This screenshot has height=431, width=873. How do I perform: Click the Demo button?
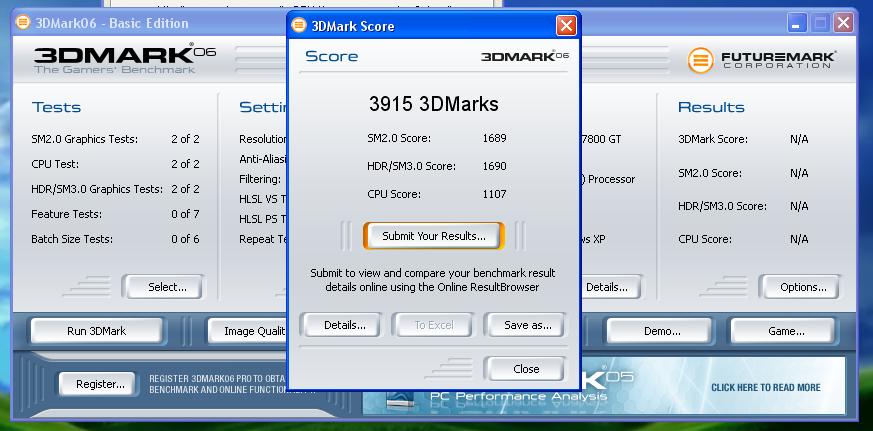point(660,331)
